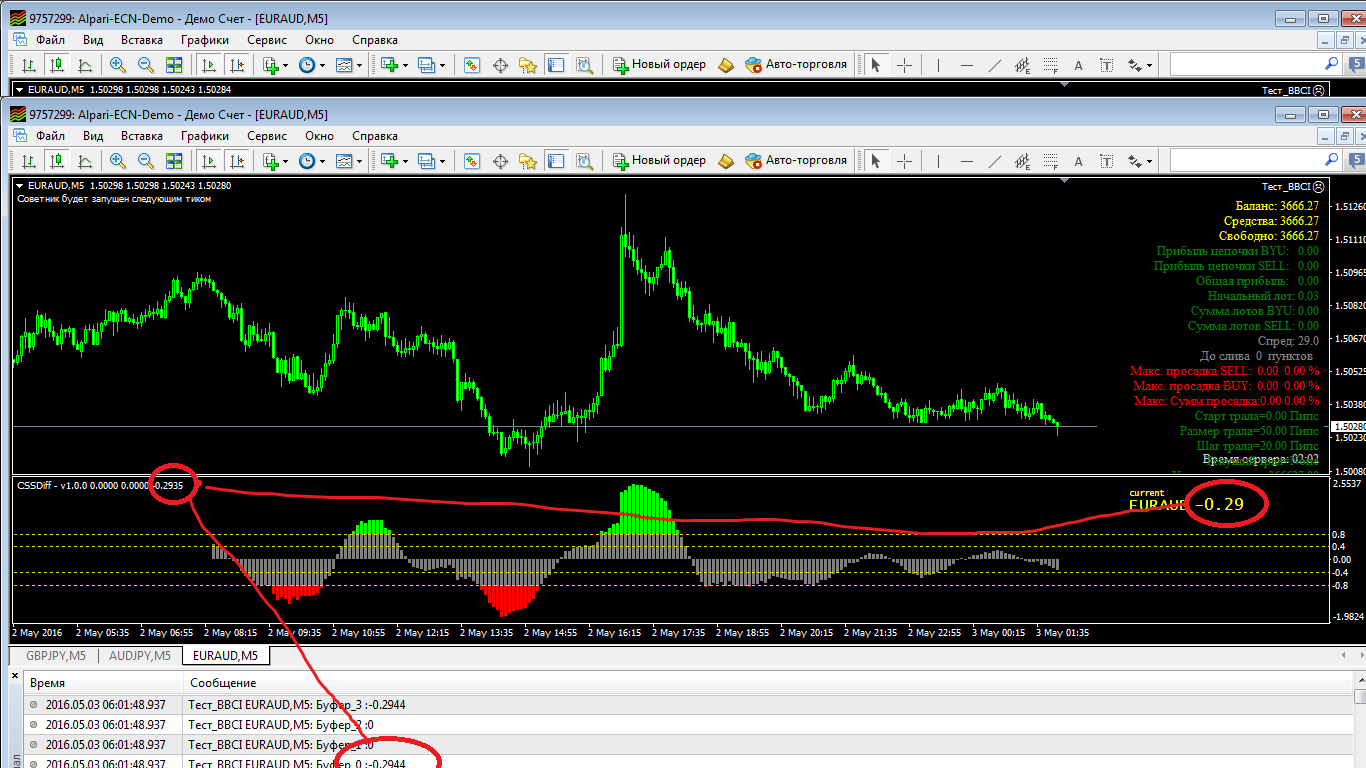Toggle the Terminal panel icon in lower toolbar
The image size is (1366, 768).
[556, 160]
